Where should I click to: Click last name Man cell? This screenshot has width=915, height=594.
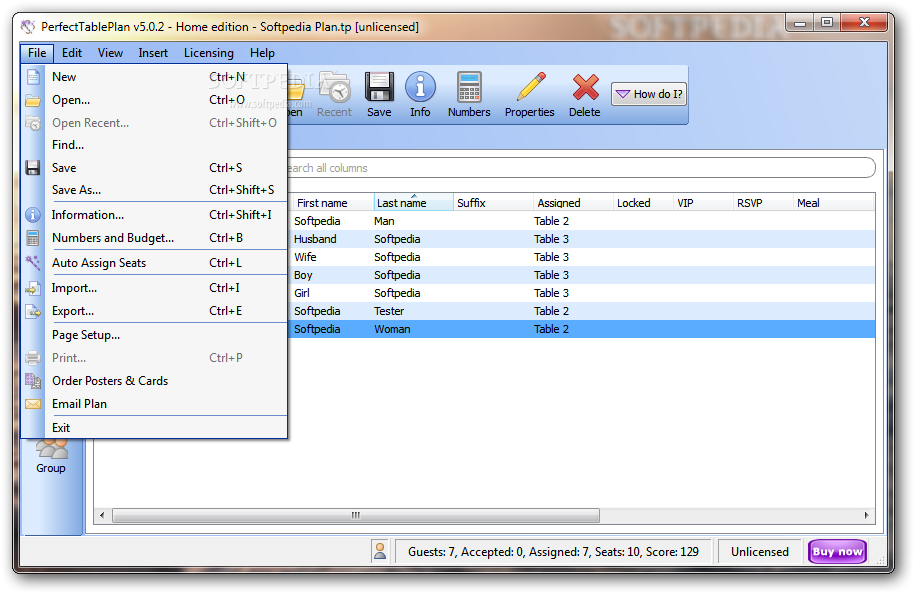pos(385,222)
